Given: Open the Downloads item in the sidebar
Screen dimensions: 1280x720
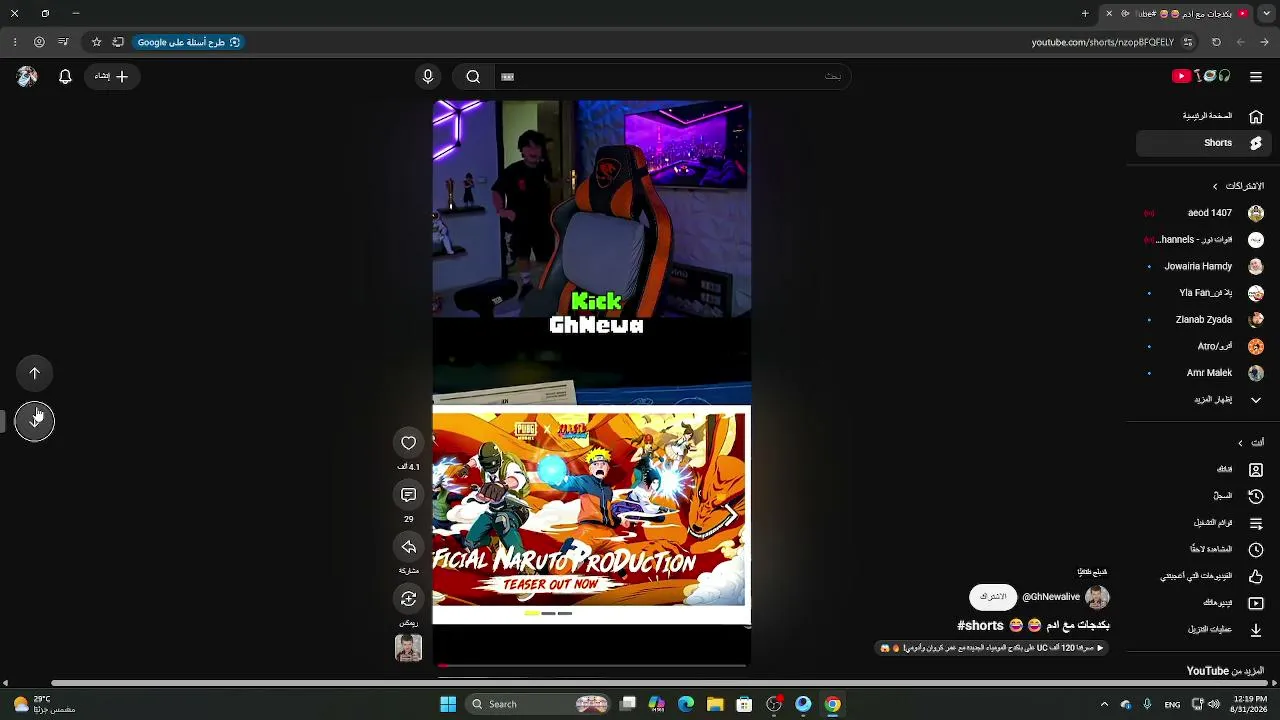Looking at the screenshot, I should click(x=1204, y=630).
